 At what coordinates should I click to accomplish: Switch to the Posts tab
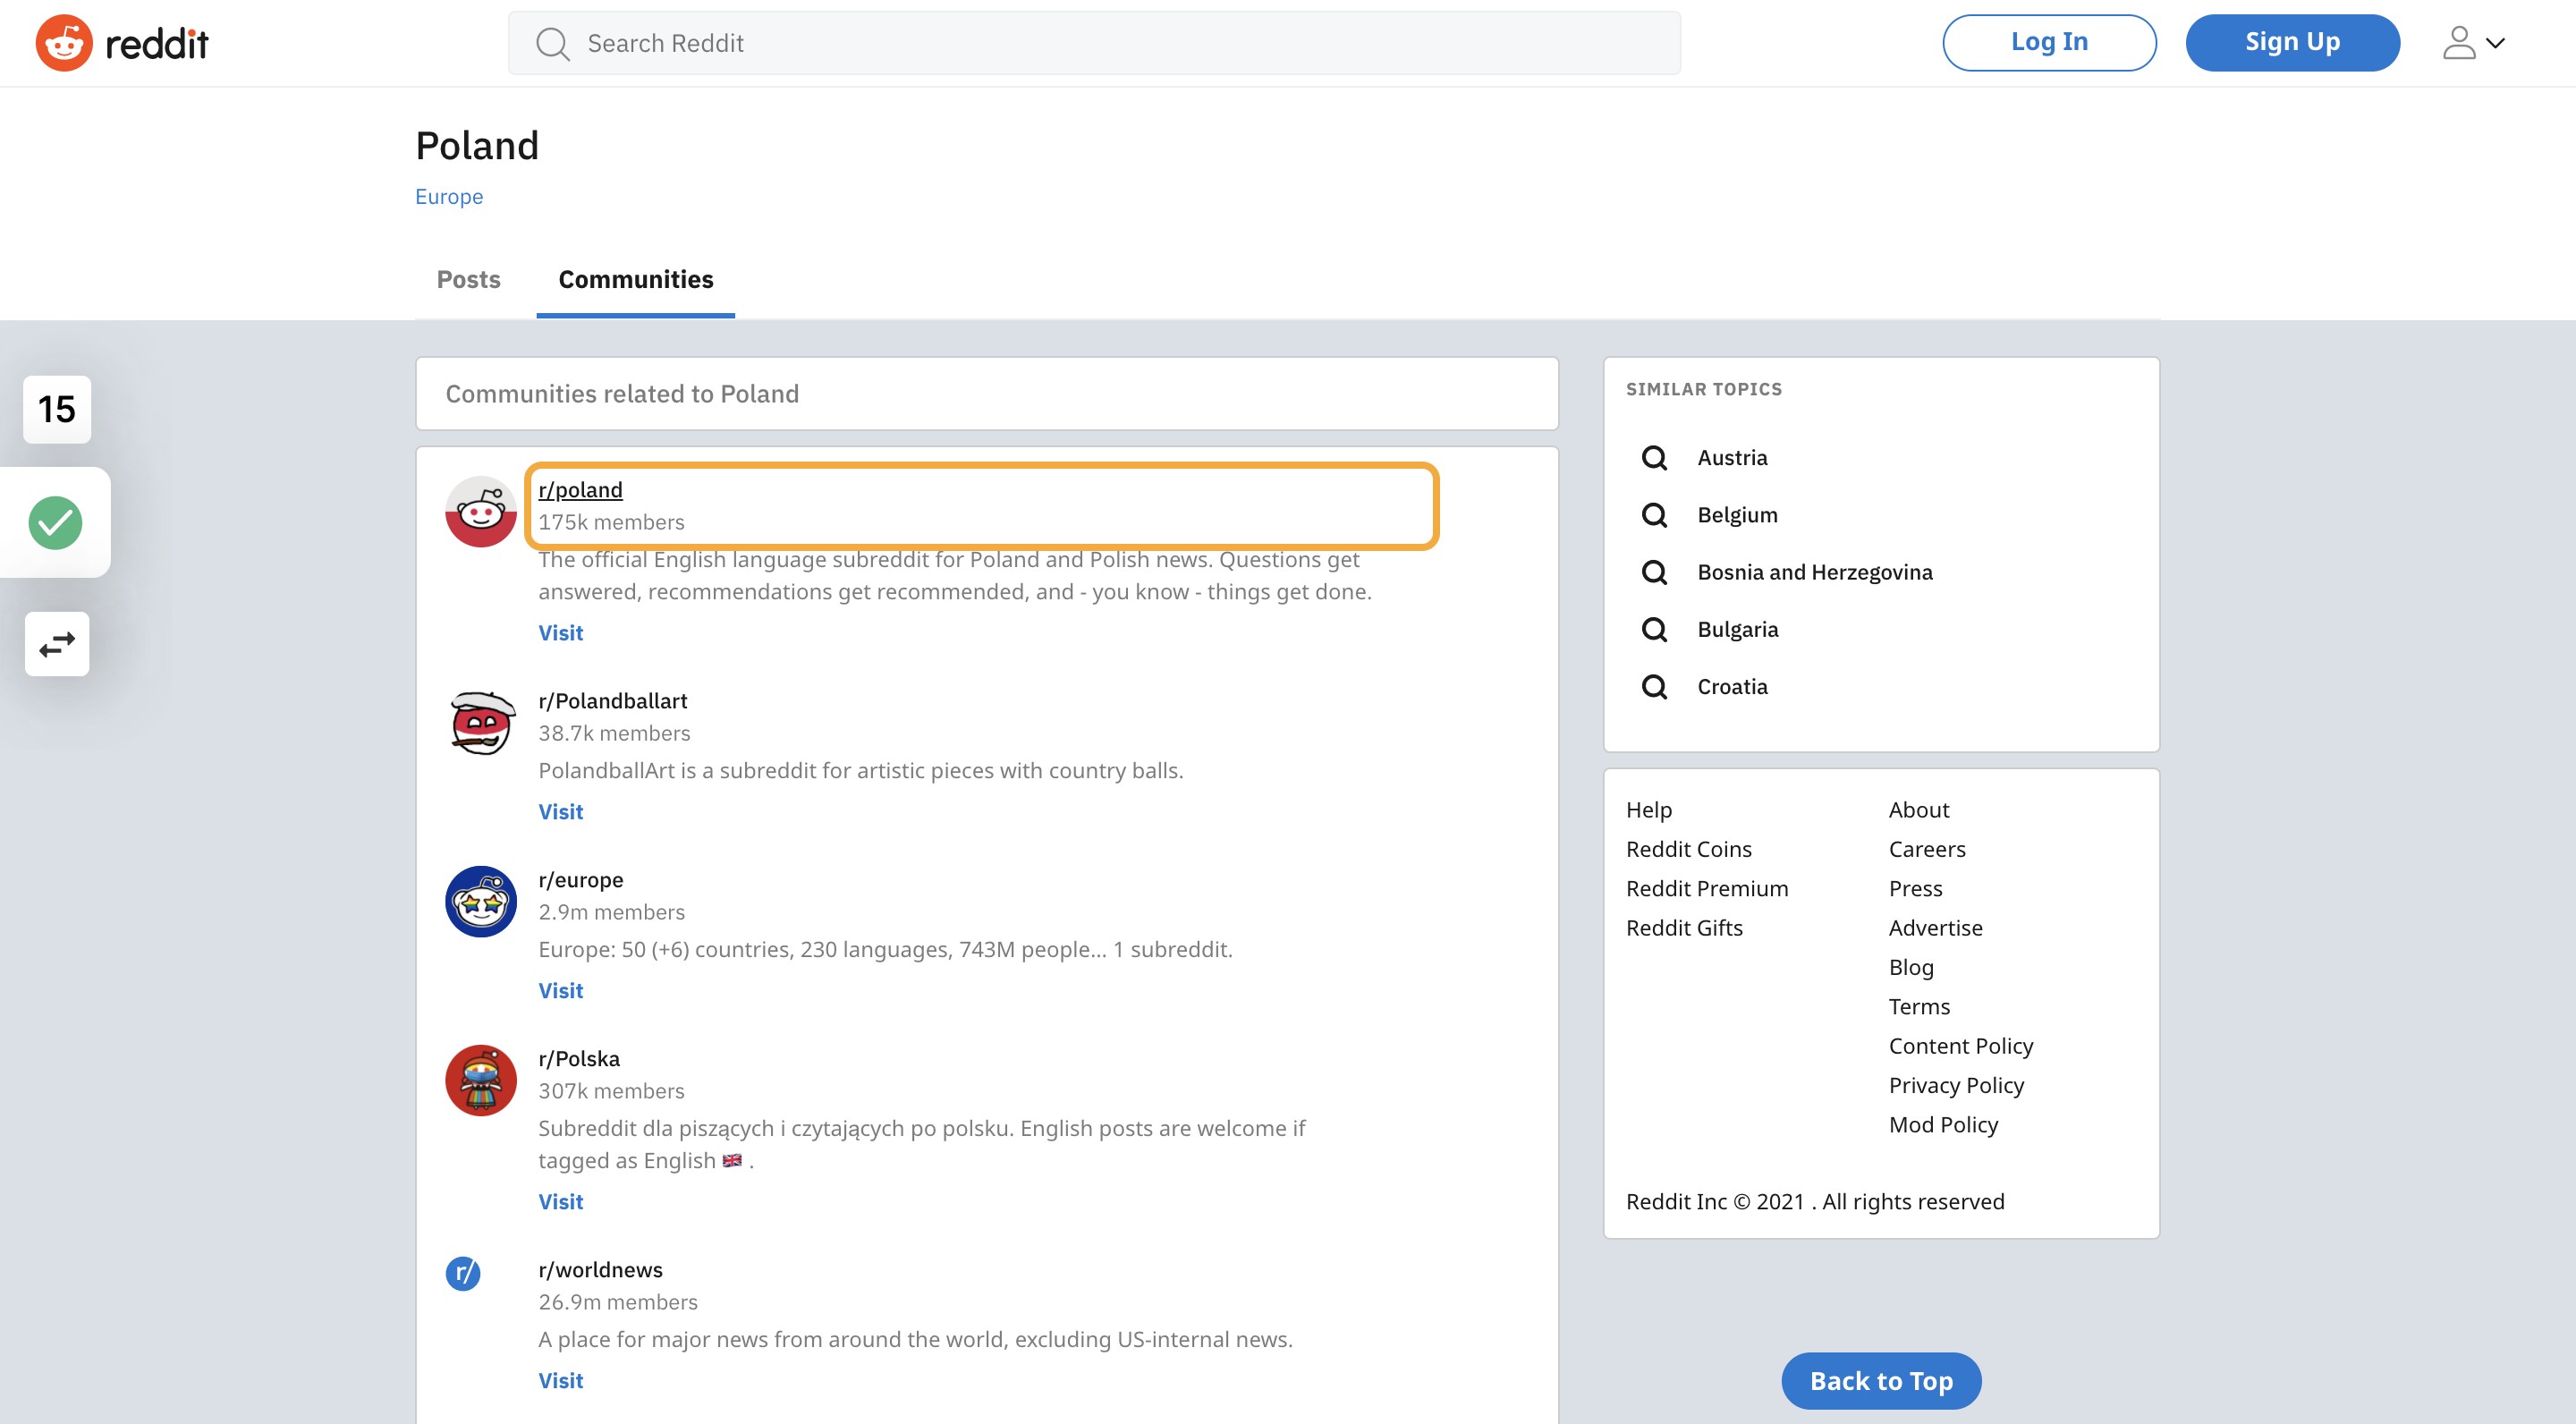click(468, 279)
